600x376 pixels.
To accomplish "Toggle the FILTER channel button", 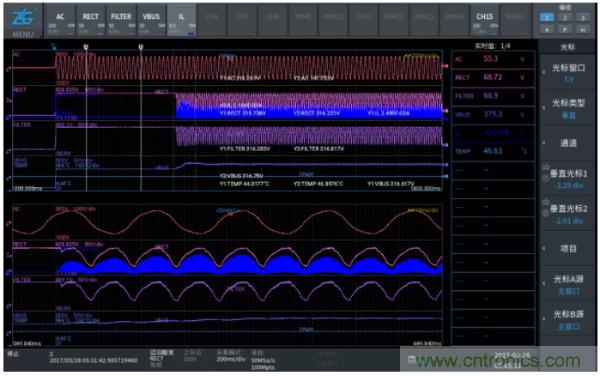I will (x=121, y=21).
